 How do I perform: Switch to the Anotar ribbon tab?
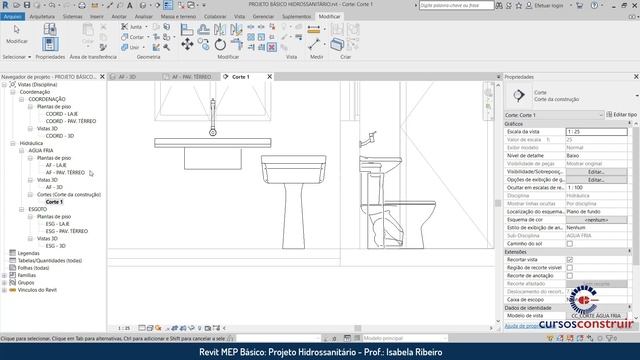coord(119,16)
